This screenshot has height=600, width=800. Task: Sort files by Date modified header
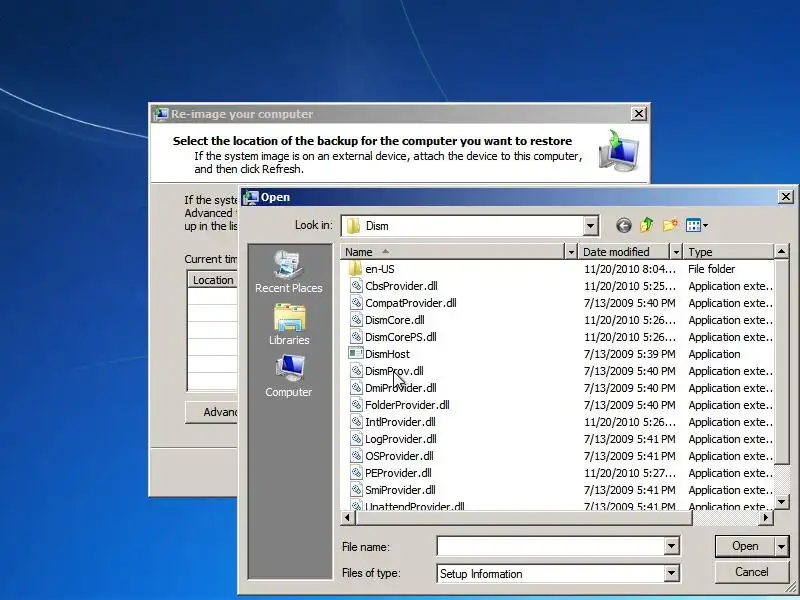point(624,252)
